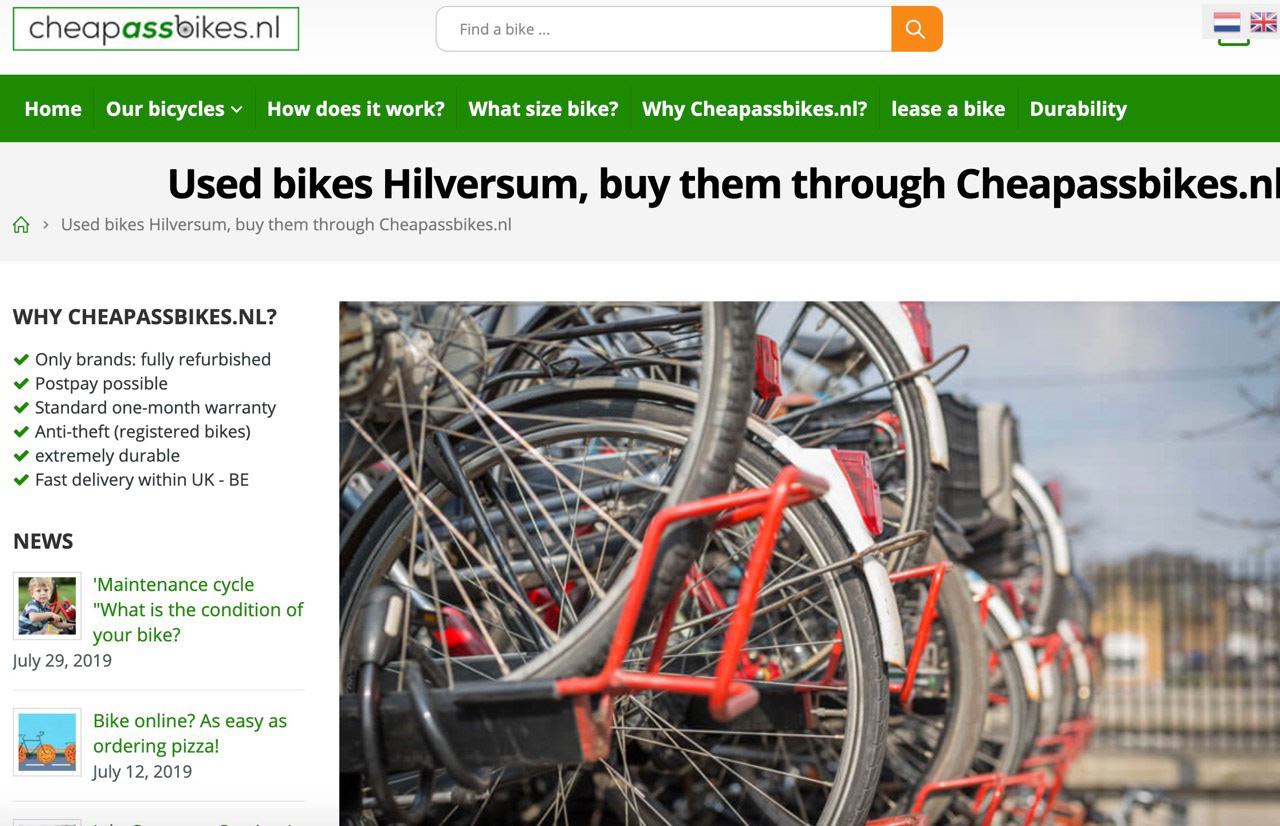Click the checkmark beside Postpay possible

(21, 383)
